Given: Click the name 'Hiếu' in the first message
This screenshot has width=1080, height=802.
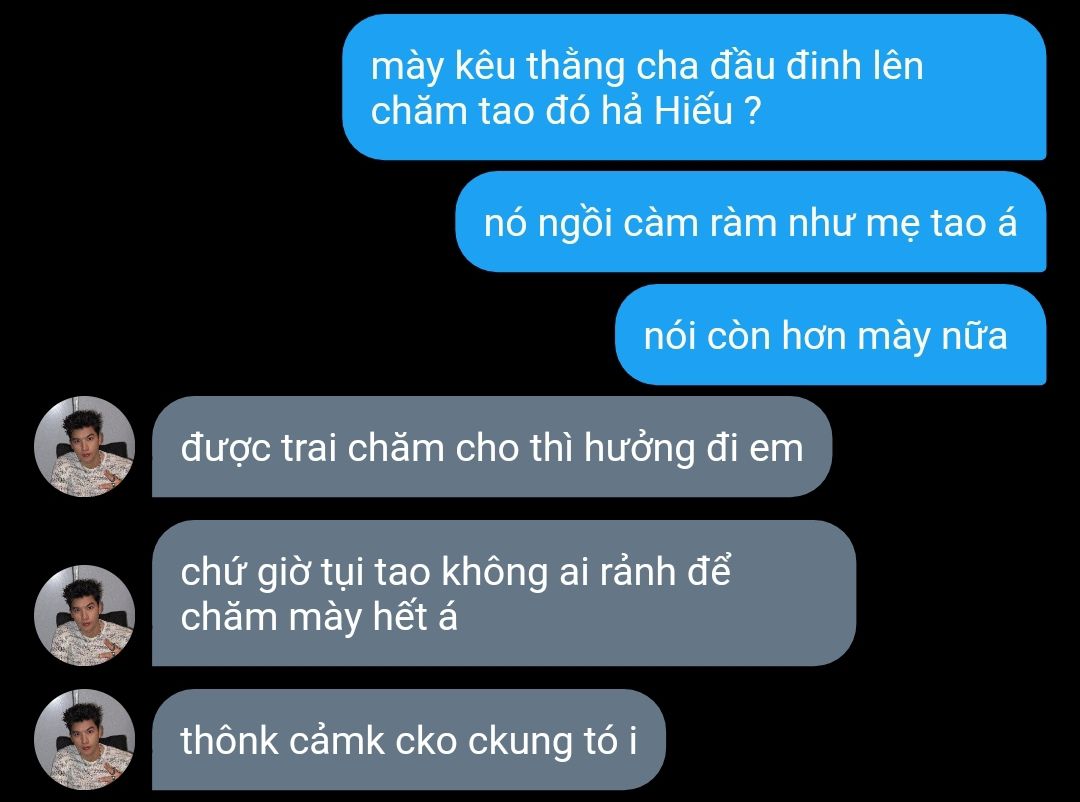Looking at the screenshot, I should 693,110.
